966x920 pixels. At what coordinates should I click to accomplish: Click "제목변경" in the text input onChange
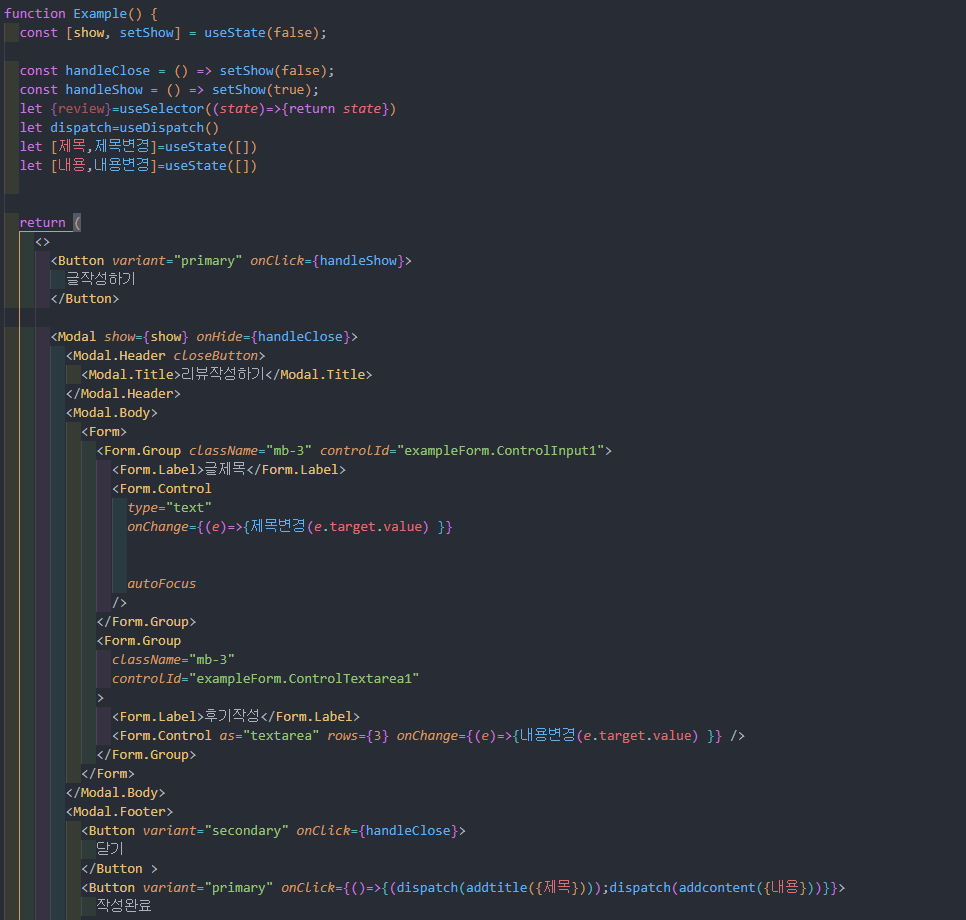[278, 526]
